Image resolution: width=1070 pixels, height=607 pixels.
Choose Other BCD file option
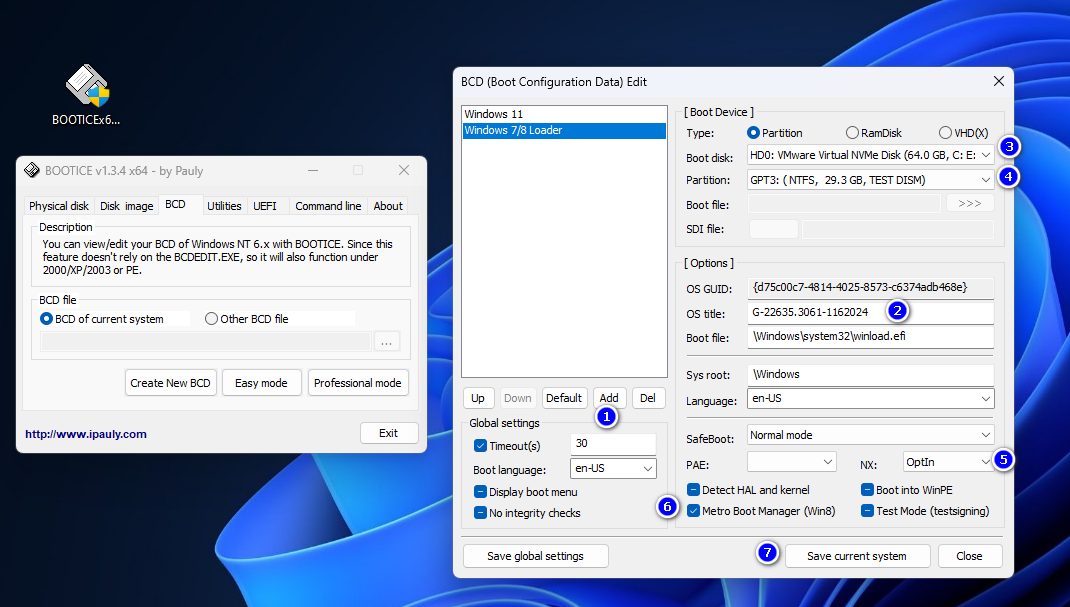[x=212, y=319]
